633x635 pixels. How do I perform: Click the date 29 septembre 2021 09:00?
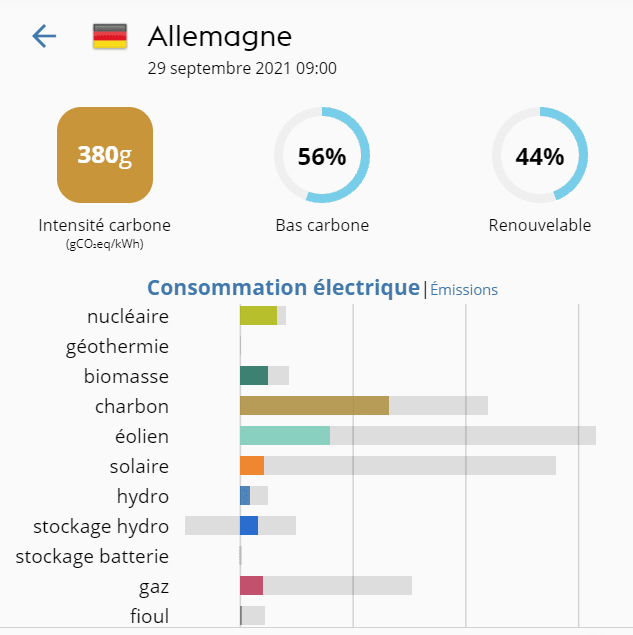242,69
